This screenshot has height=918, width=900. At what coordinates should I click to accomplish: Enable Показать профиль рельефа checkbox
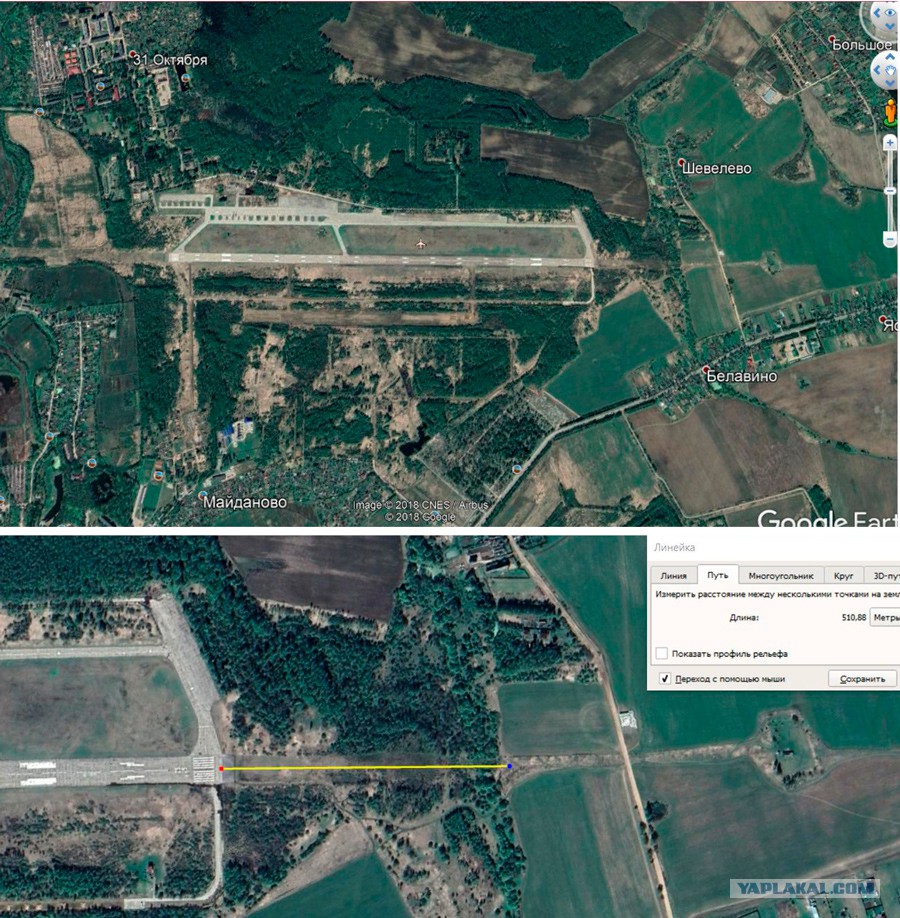tap(662, 653)
